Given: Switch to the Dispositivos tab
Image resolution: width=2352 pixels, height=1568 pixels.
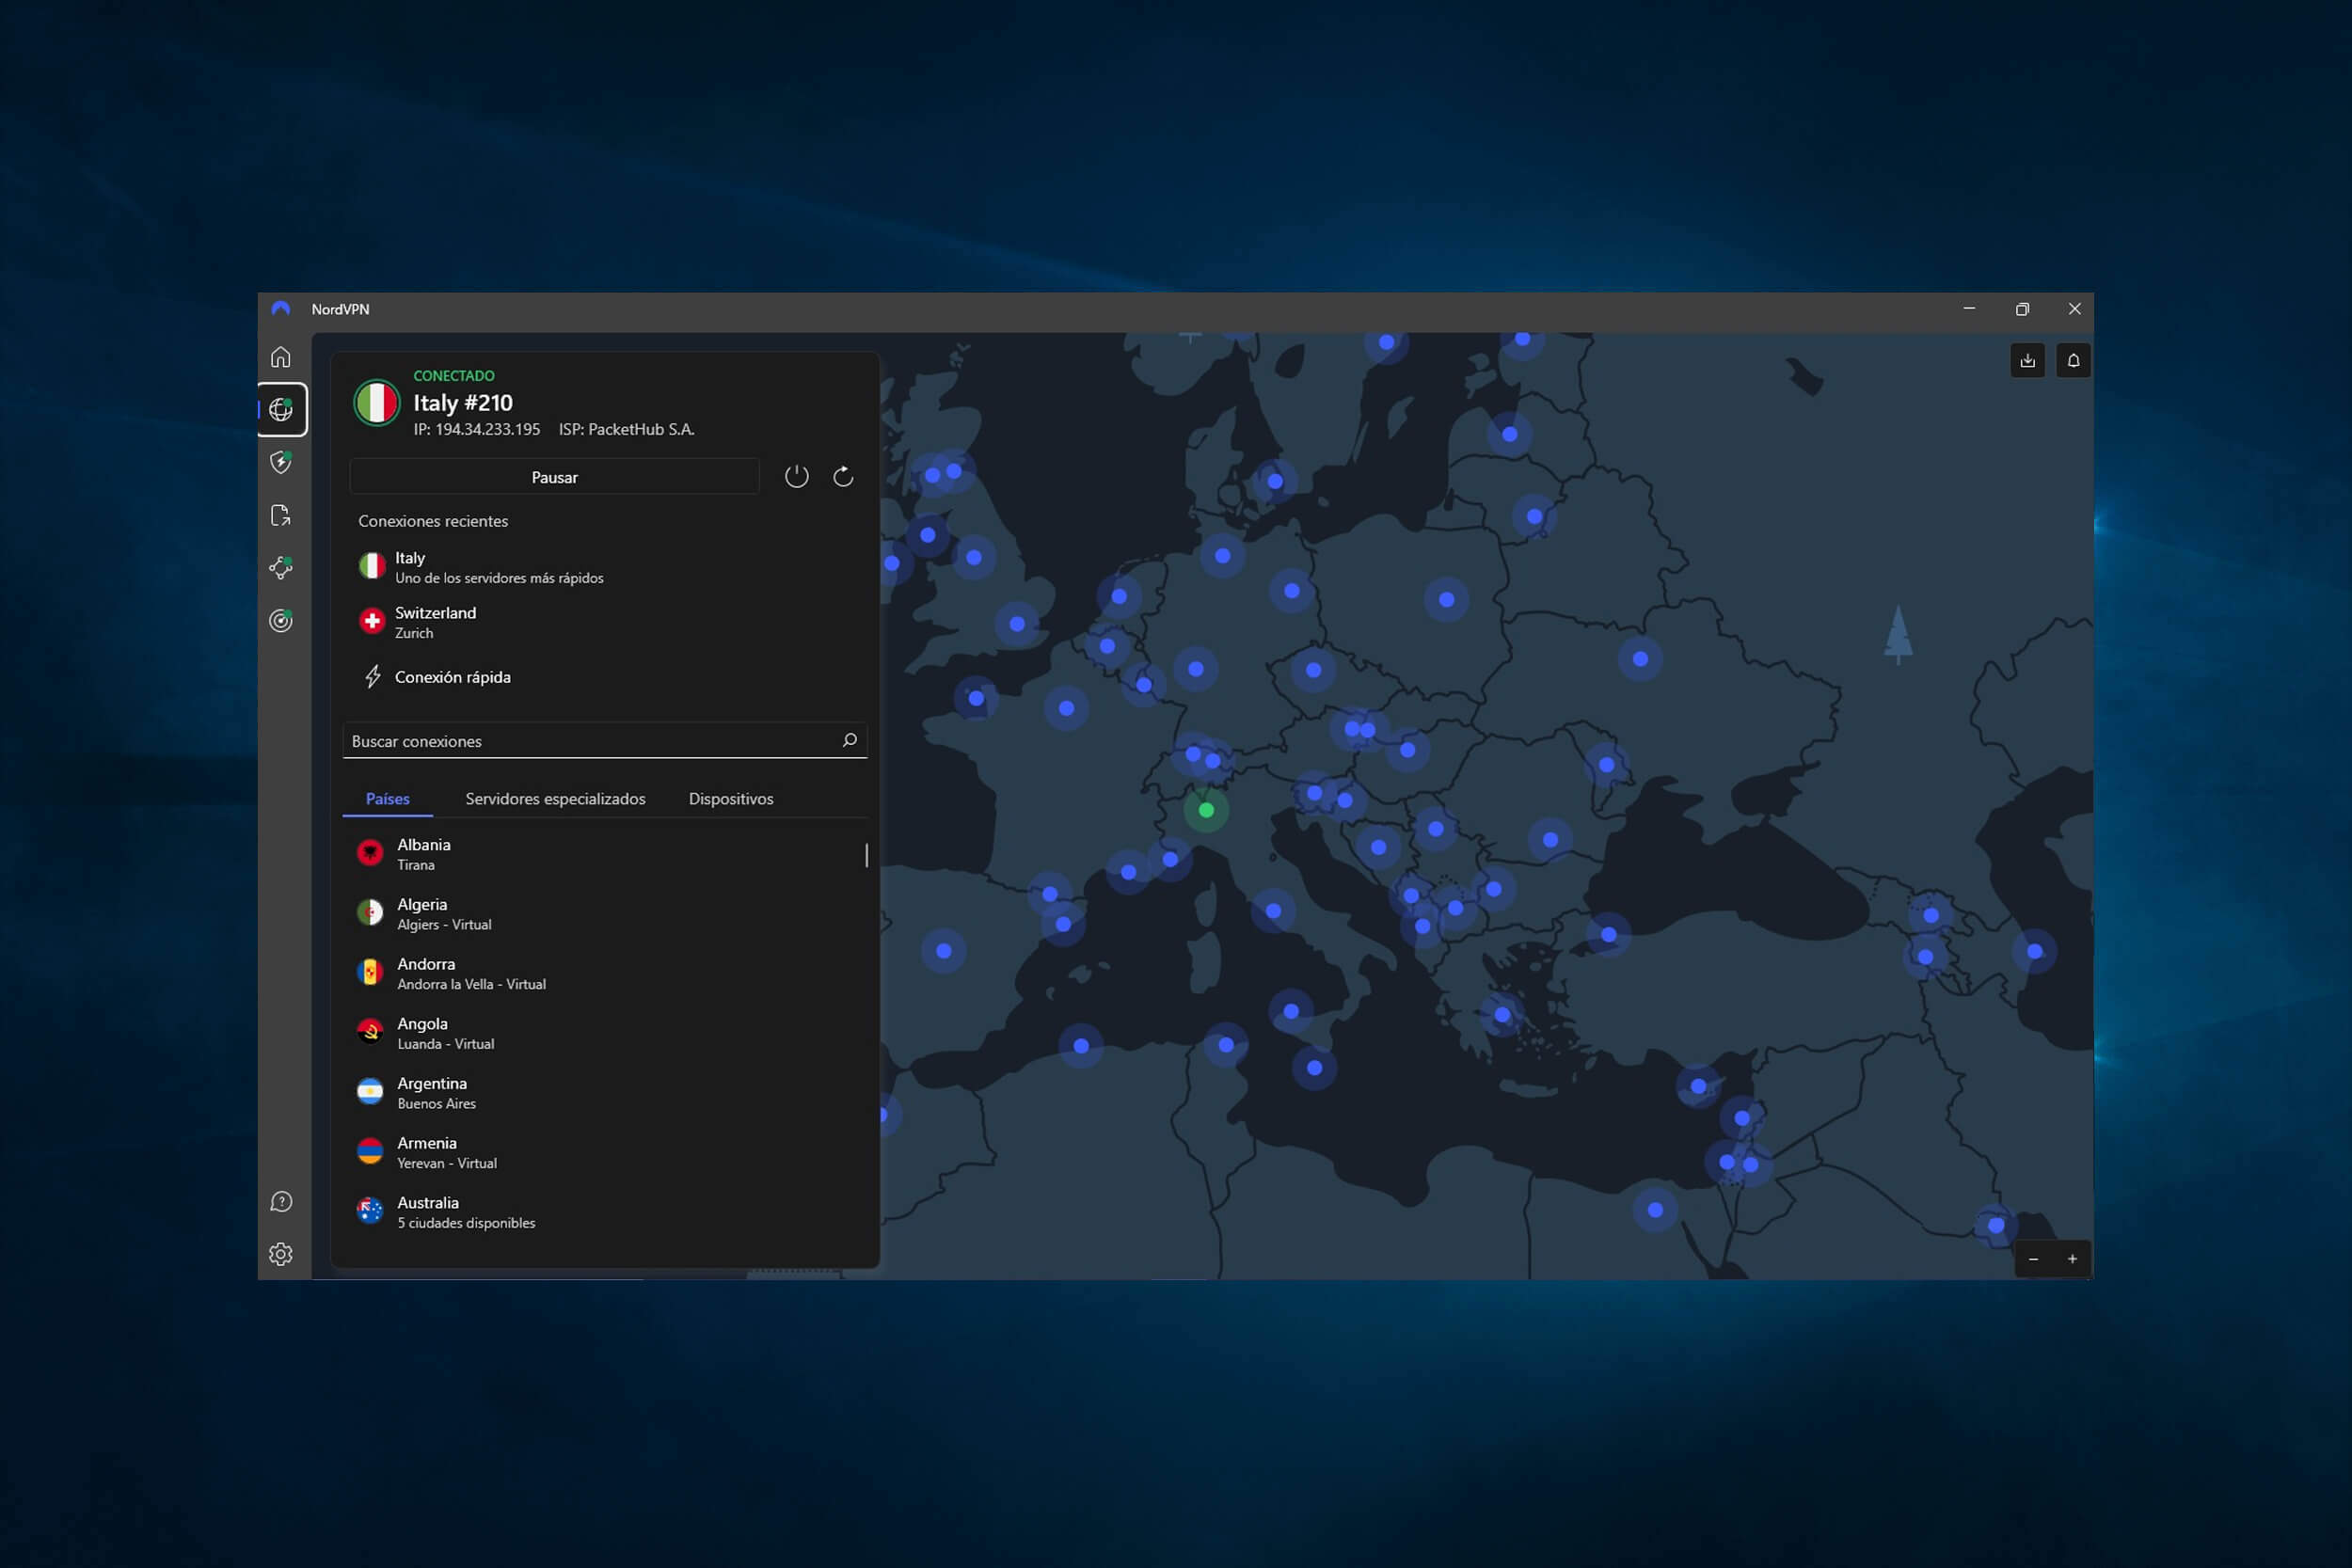Looking at the screenshot, I should [731, 799].
